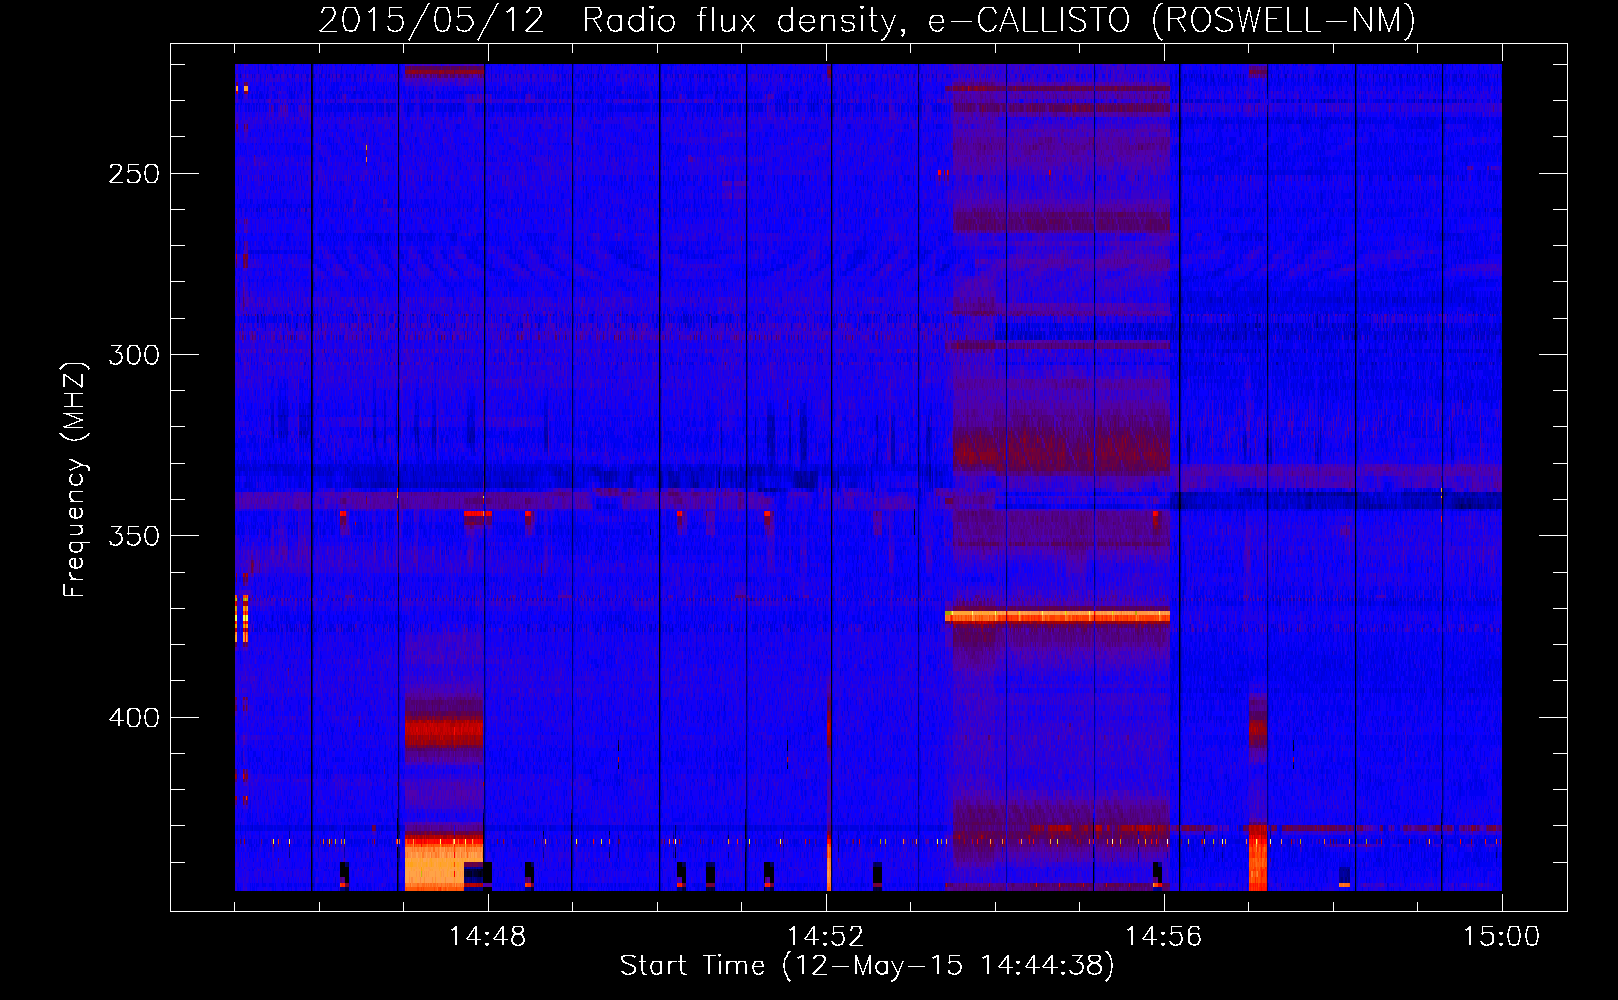Click the plot title text at top
This screenshot has height=1000, width=1618.
867,20
